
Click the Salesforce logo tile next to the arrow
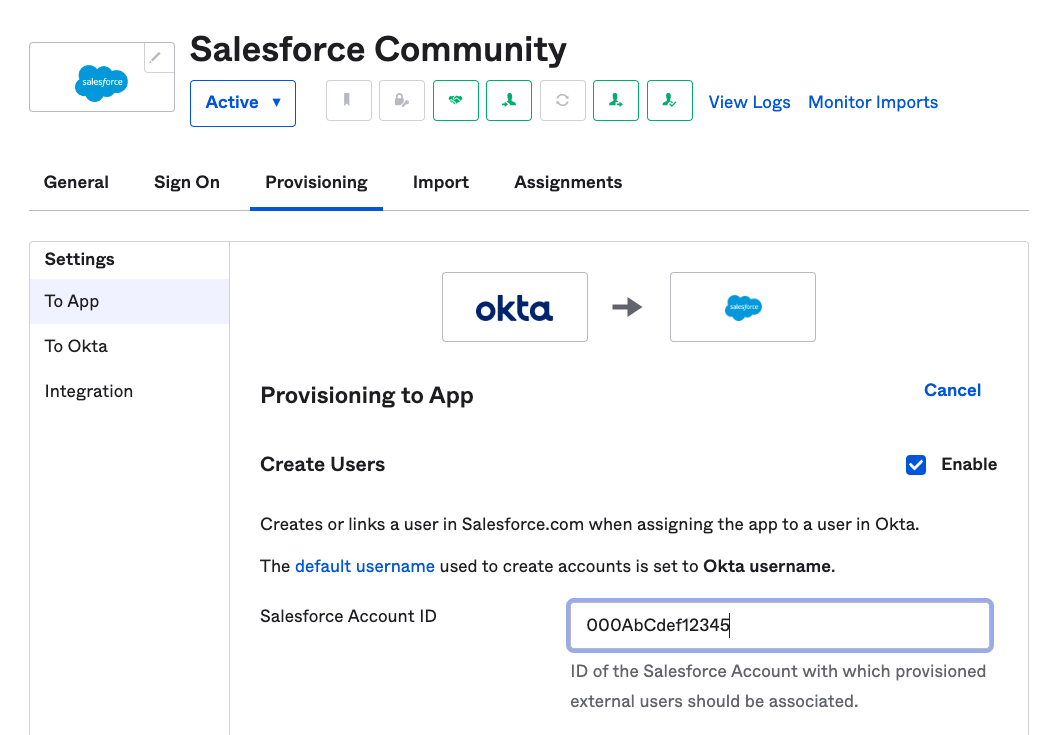(742, 306)
